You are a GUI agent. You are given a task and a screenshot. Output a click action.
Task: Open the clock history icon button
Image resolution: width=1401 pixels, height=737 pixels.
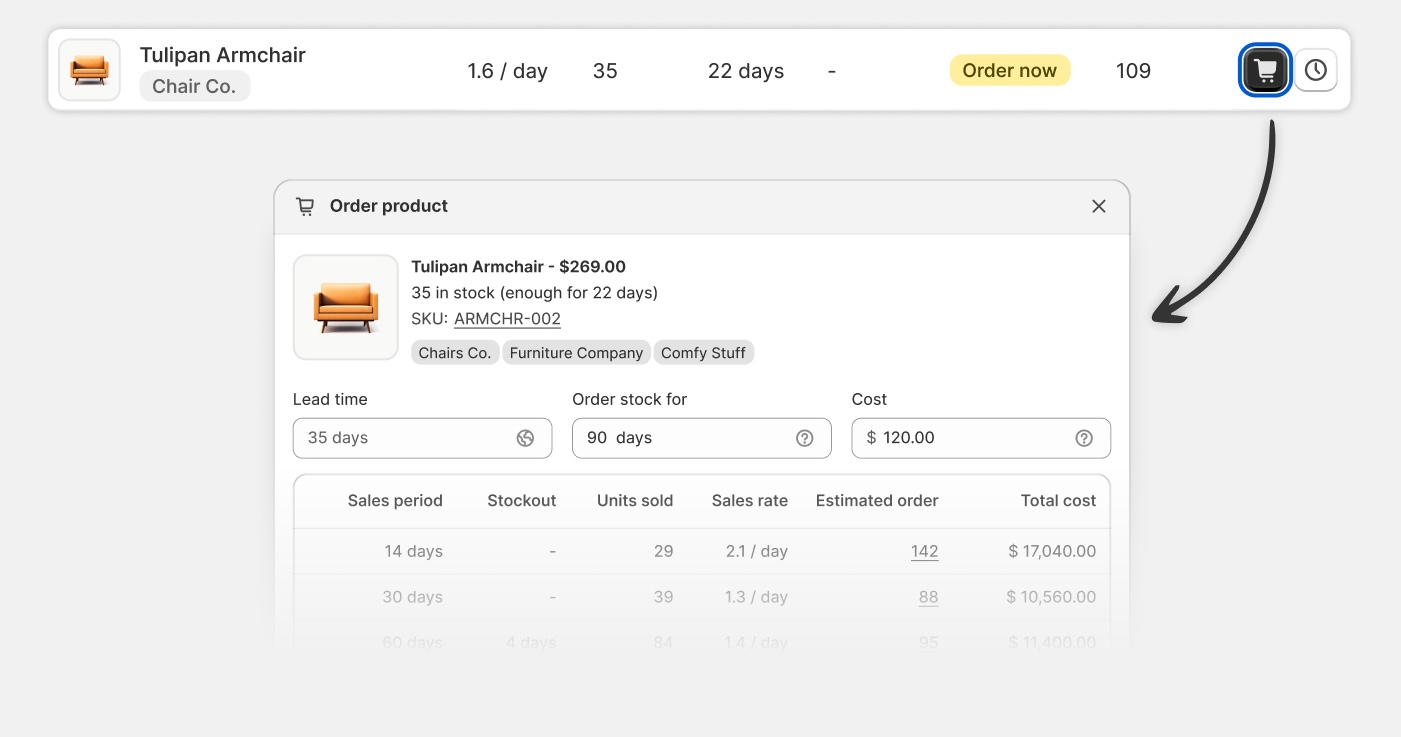(1315, 71)
